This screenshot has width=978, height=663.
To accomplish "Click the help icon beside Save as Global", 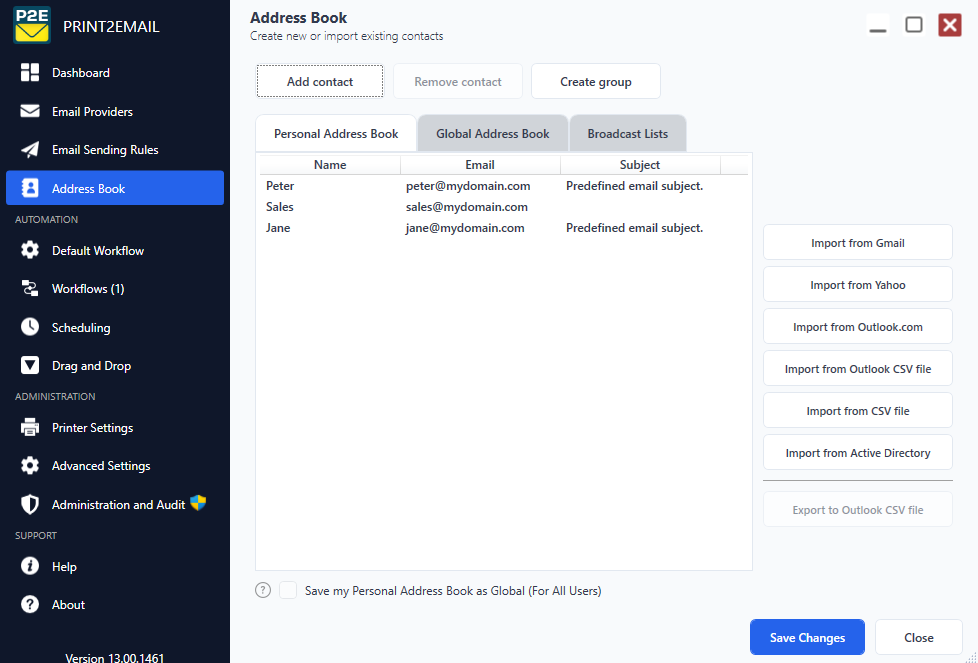I will click(263, 590).
